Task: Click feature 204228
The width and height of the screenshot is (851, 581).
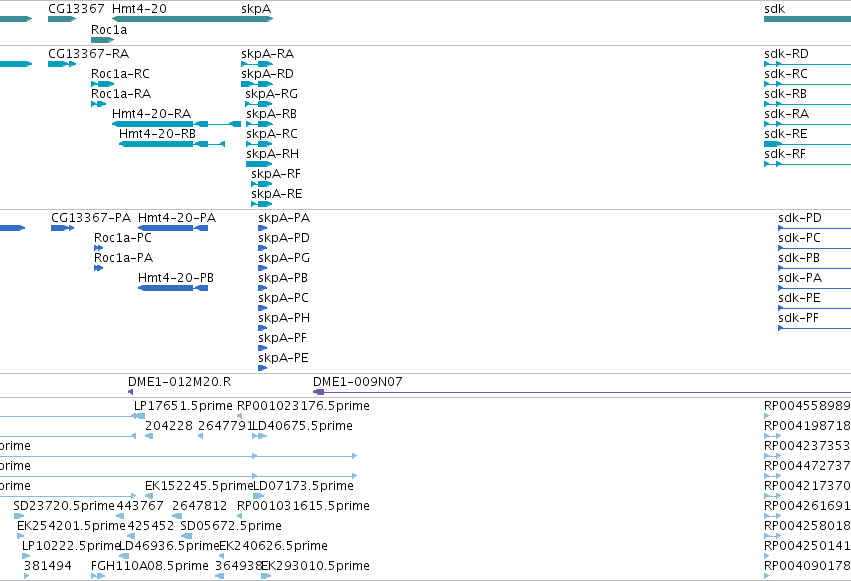Action: pyautogui.click(x=169, y=426)
